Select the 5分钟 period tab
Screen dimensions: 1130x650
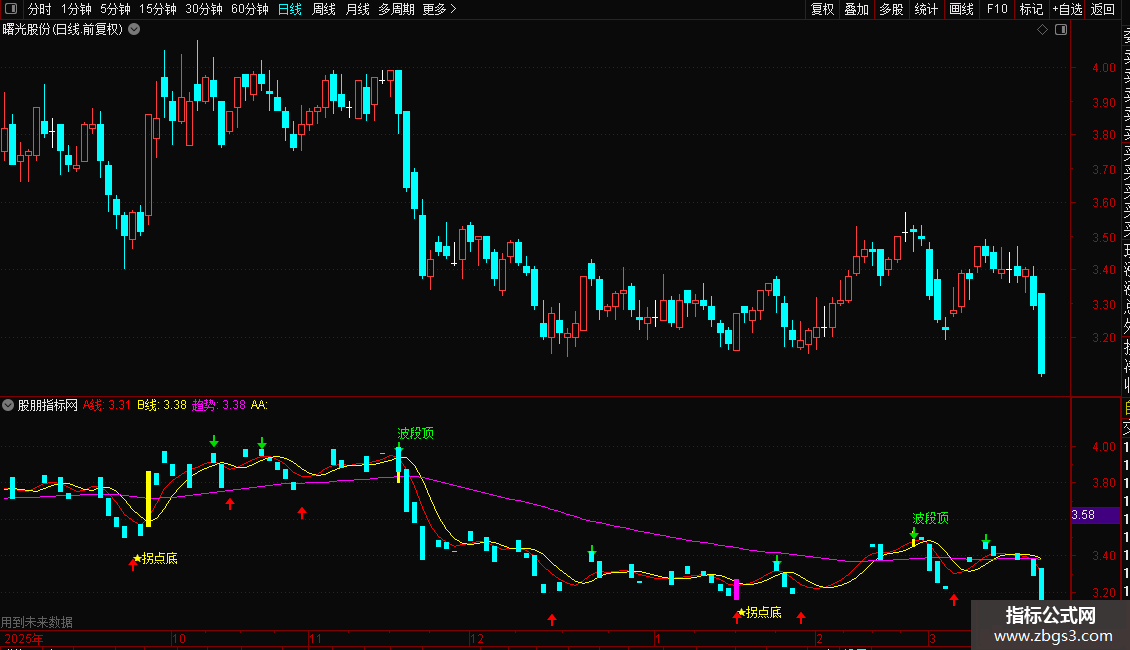coord(115,9)
